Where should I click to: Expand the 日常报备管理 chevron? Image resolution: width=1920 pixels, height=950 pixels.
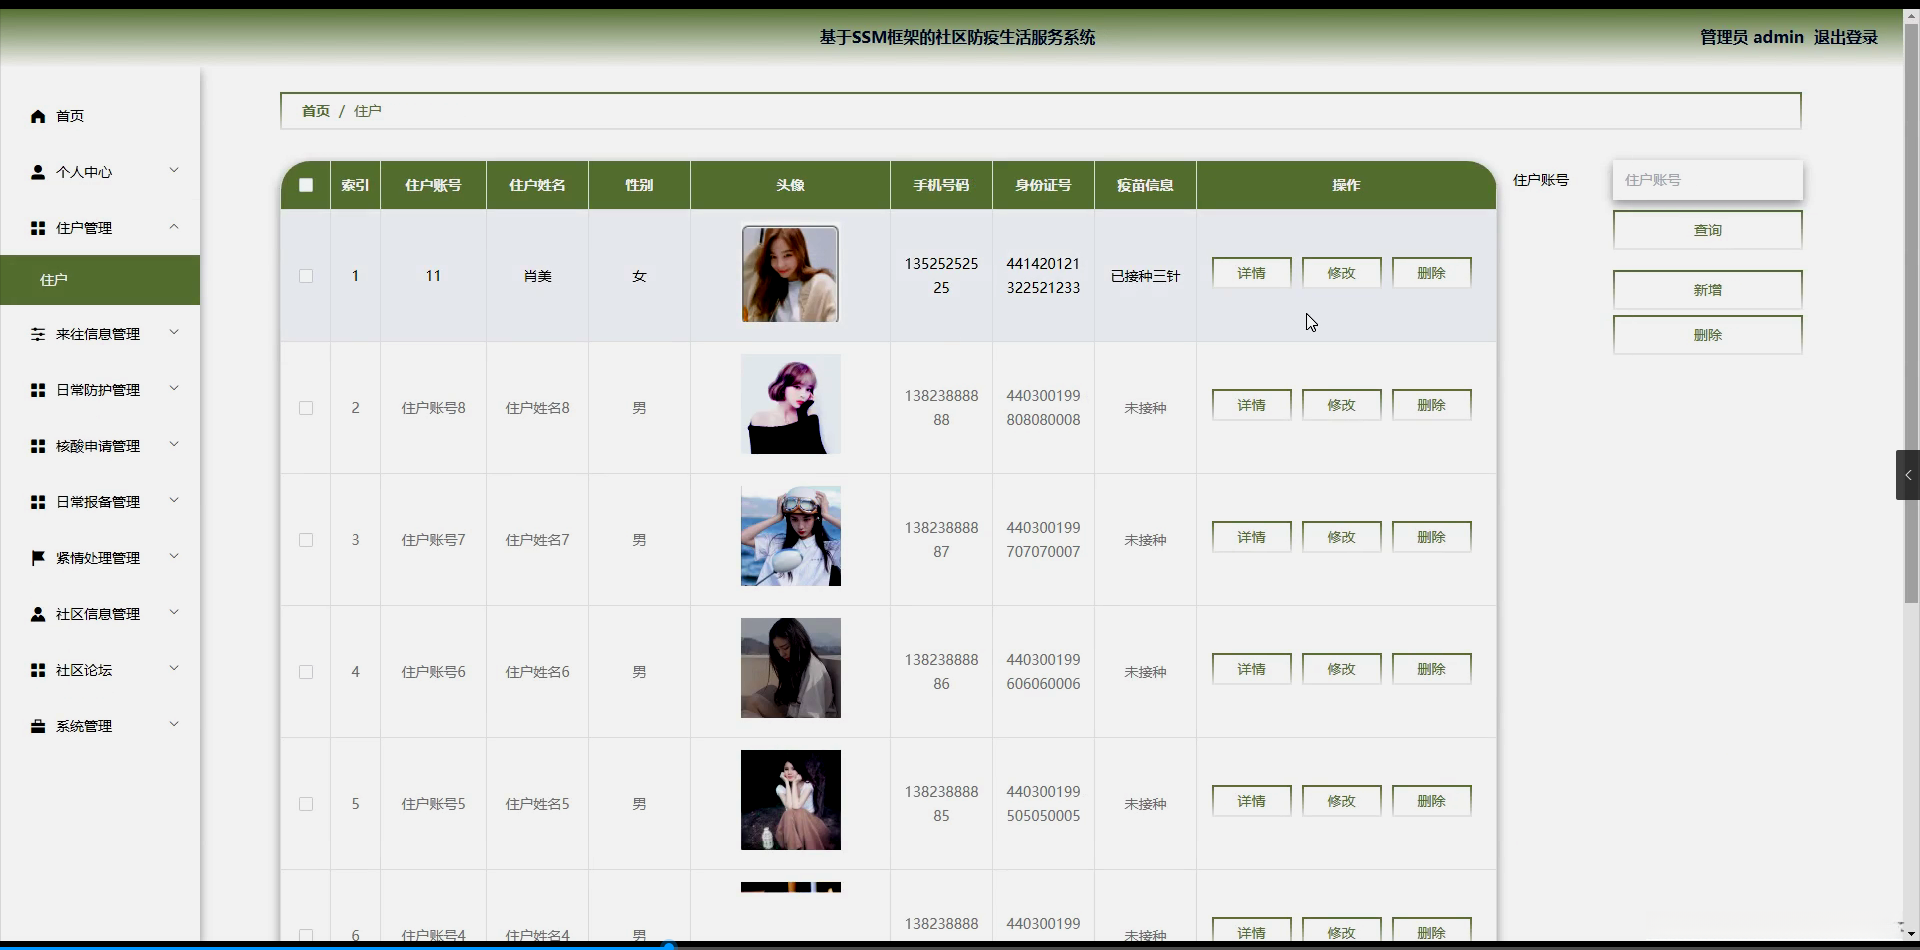tap(174, 501)
